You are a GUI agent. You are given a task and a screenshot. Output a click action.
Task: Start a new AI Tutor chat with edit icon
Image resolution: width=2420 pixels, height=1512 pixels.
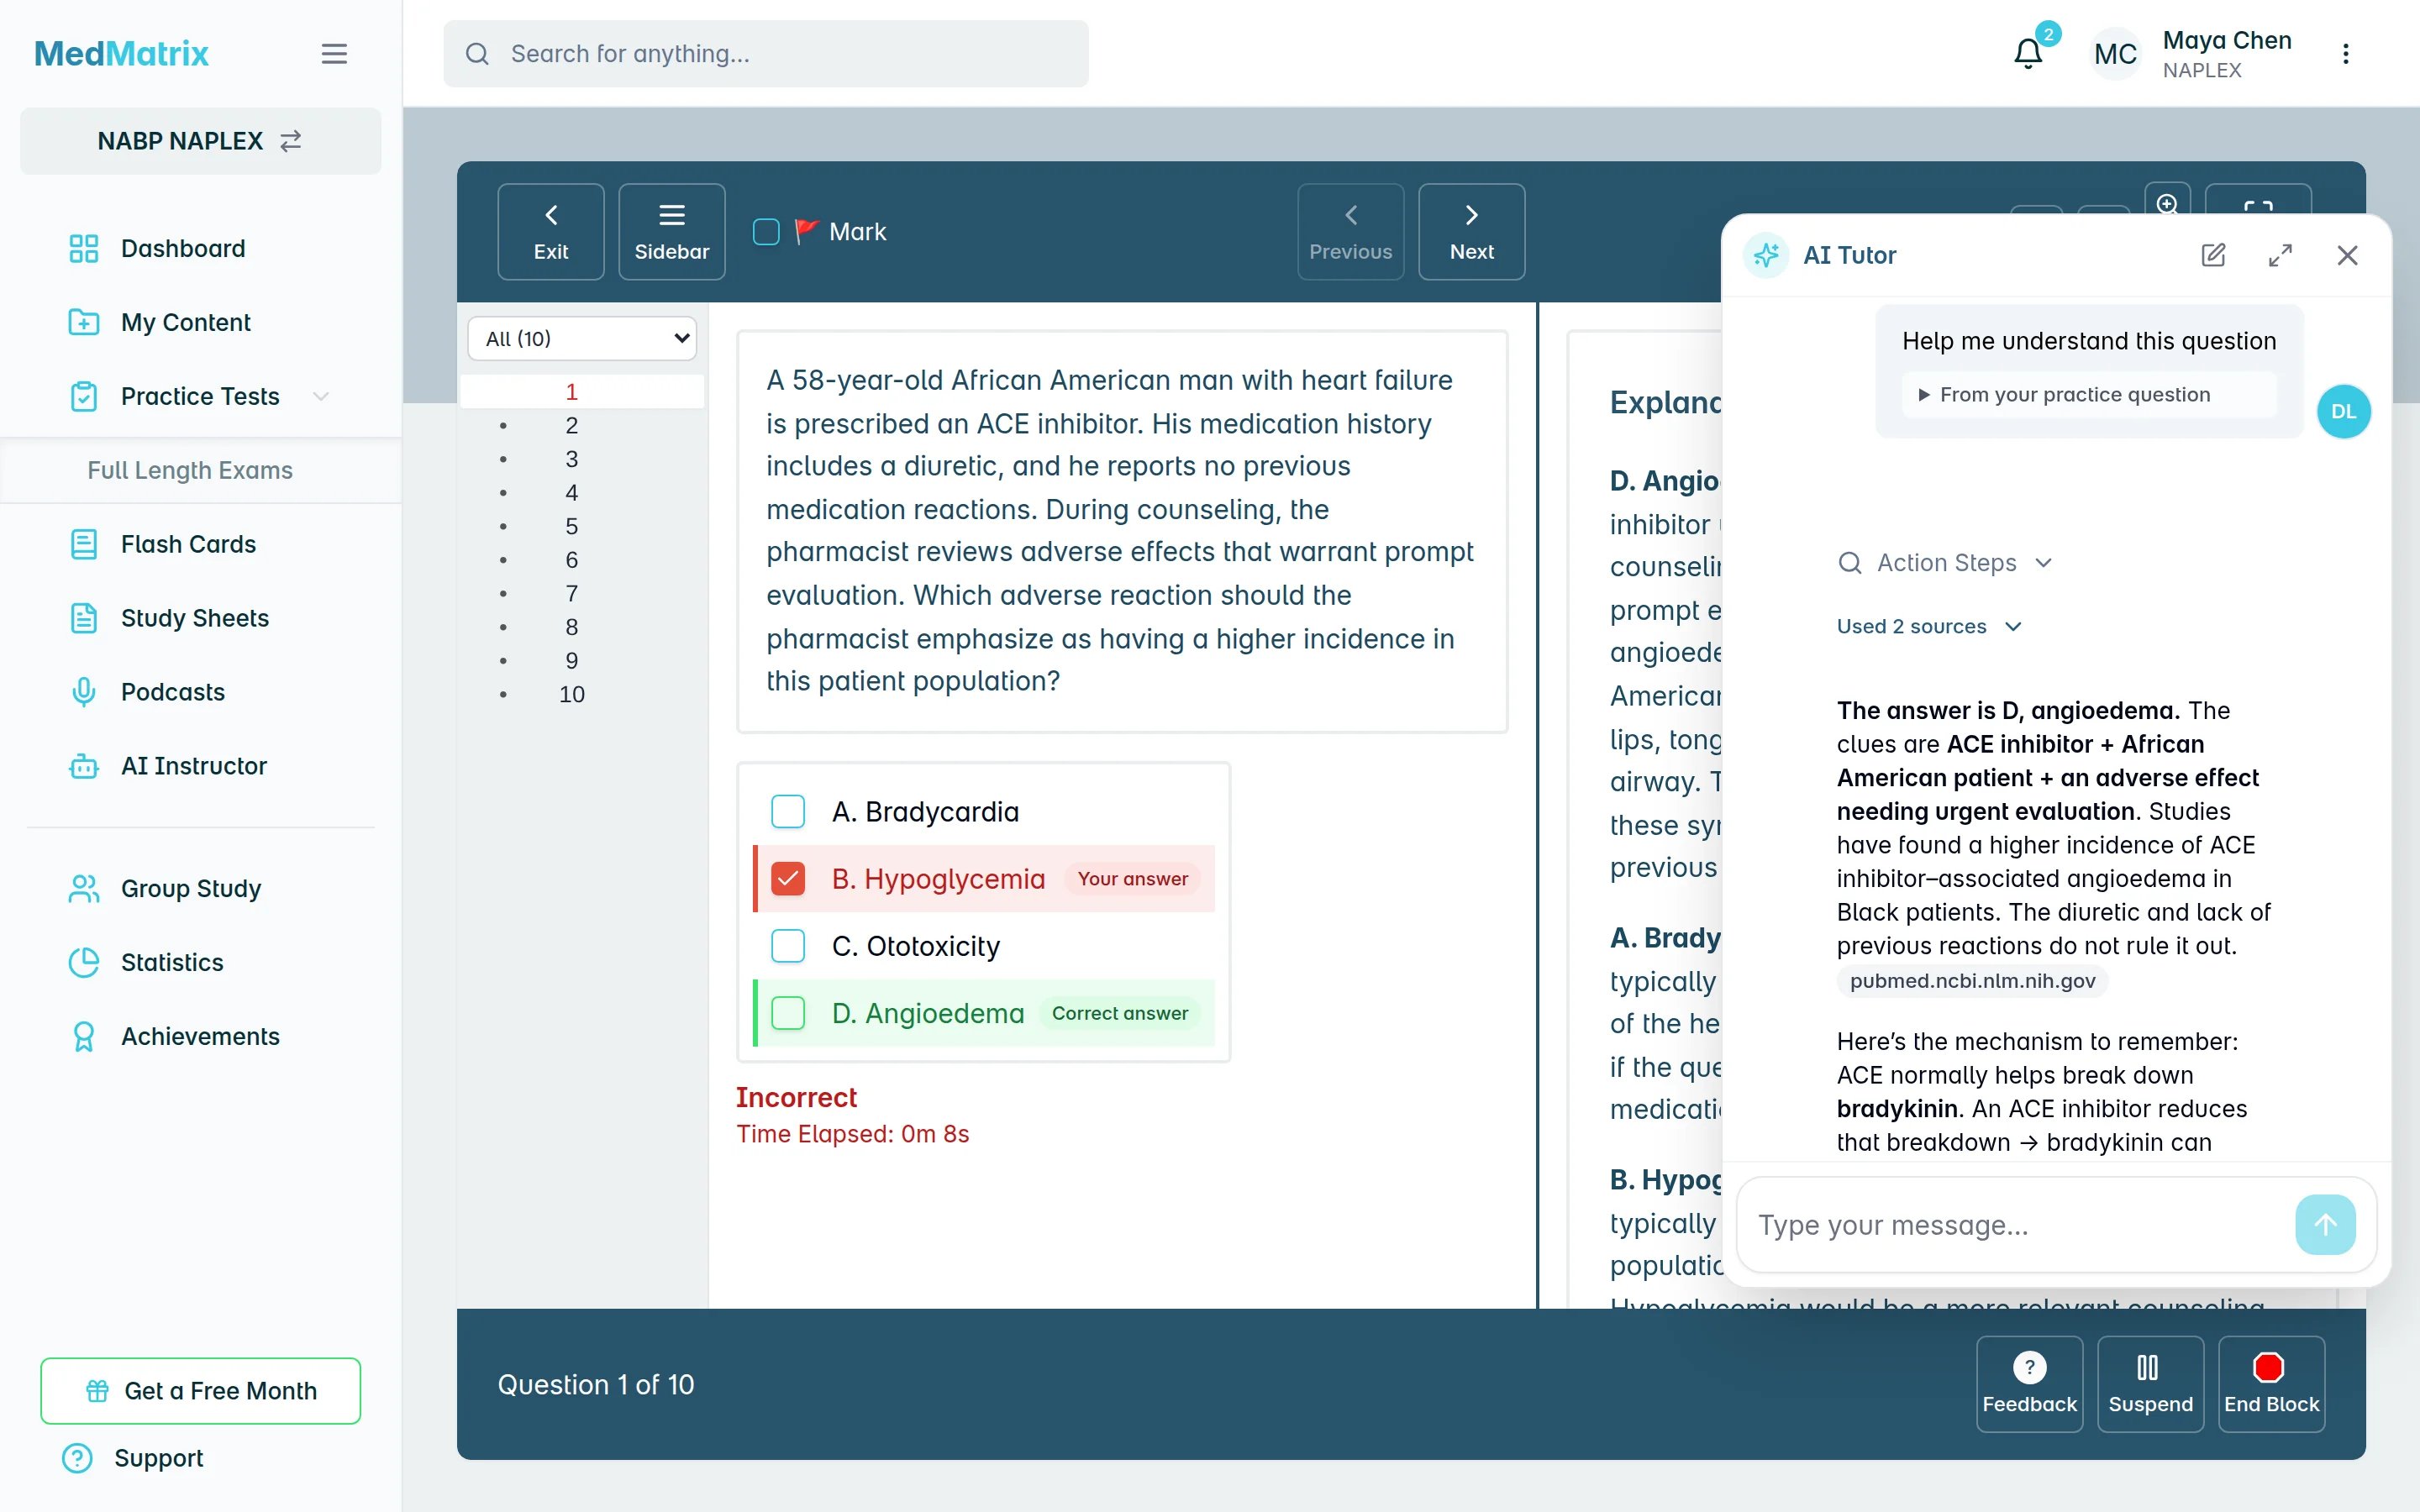(2213, 255)
